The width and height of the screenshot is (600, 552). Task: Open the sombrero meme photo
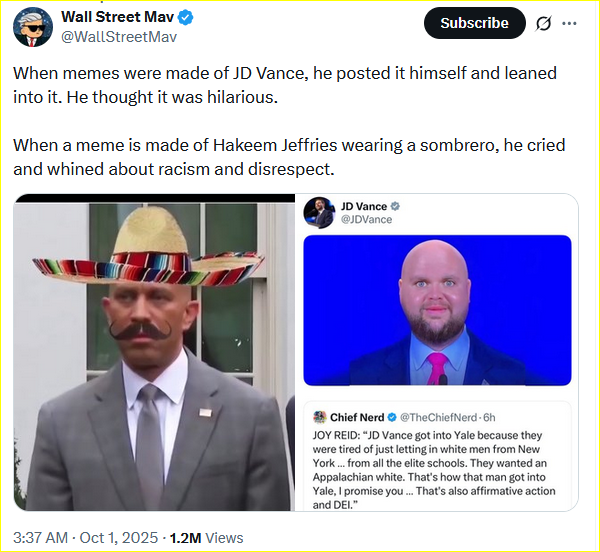tap(155, 353)
